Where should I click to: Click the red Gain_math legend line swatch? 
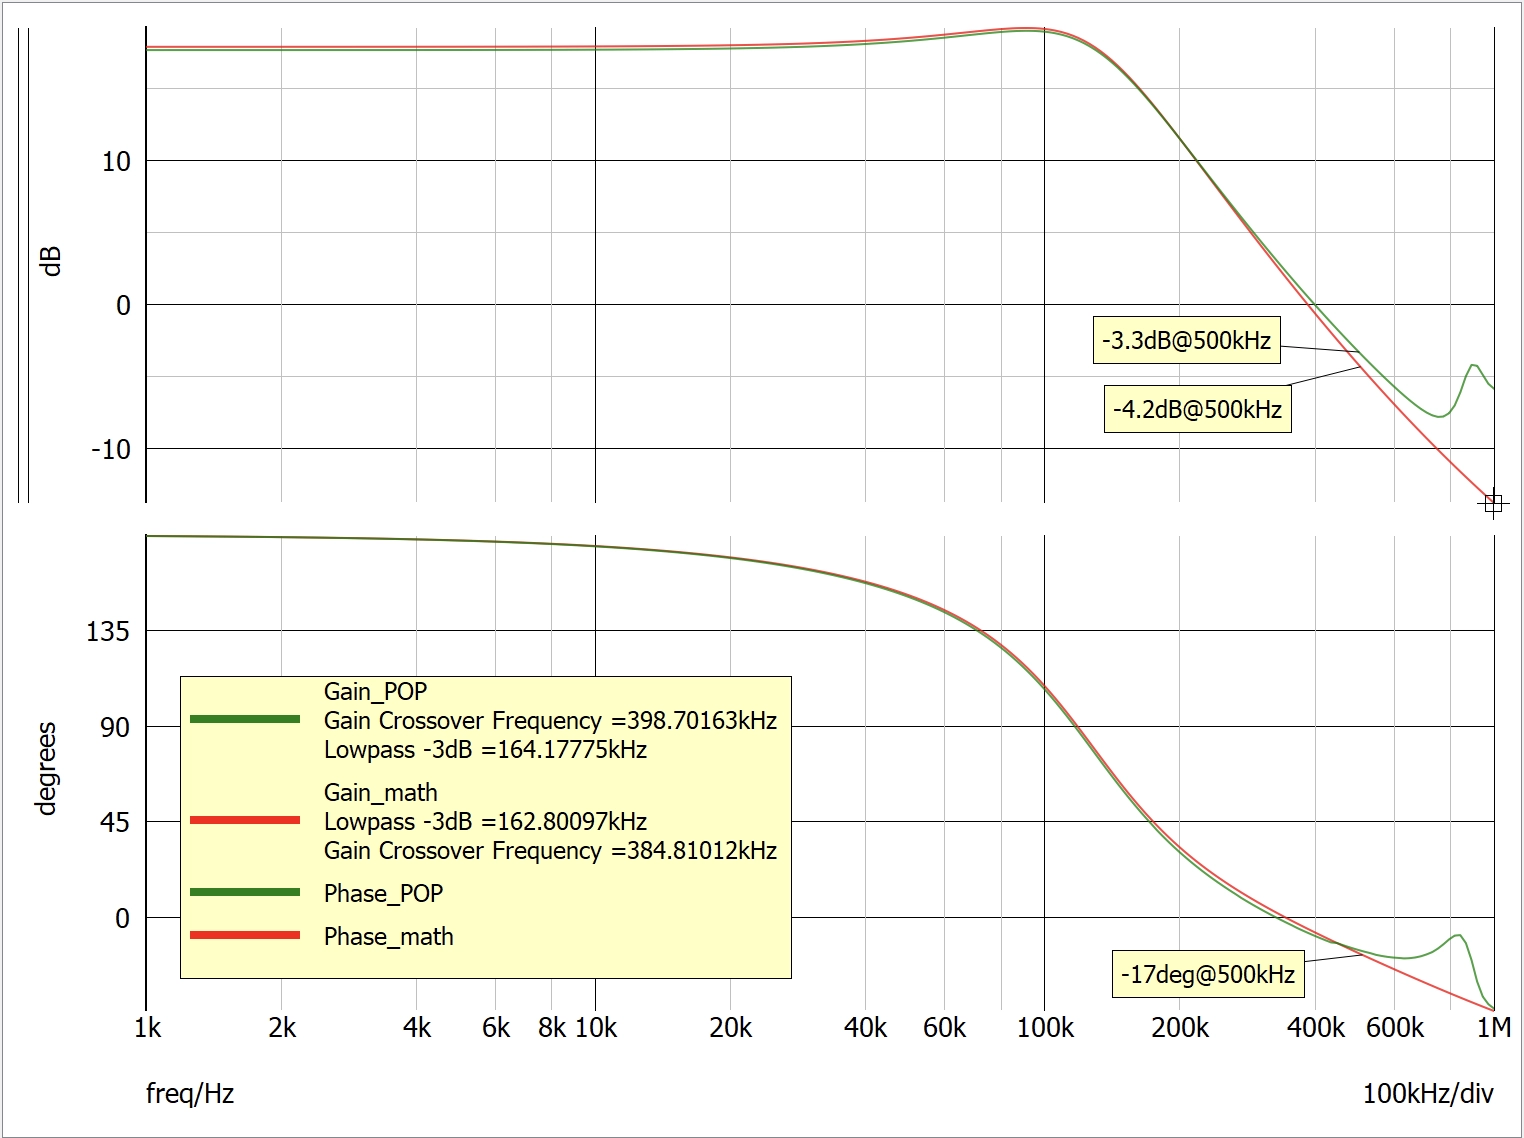pyautogui.click(x=245, y=820)
